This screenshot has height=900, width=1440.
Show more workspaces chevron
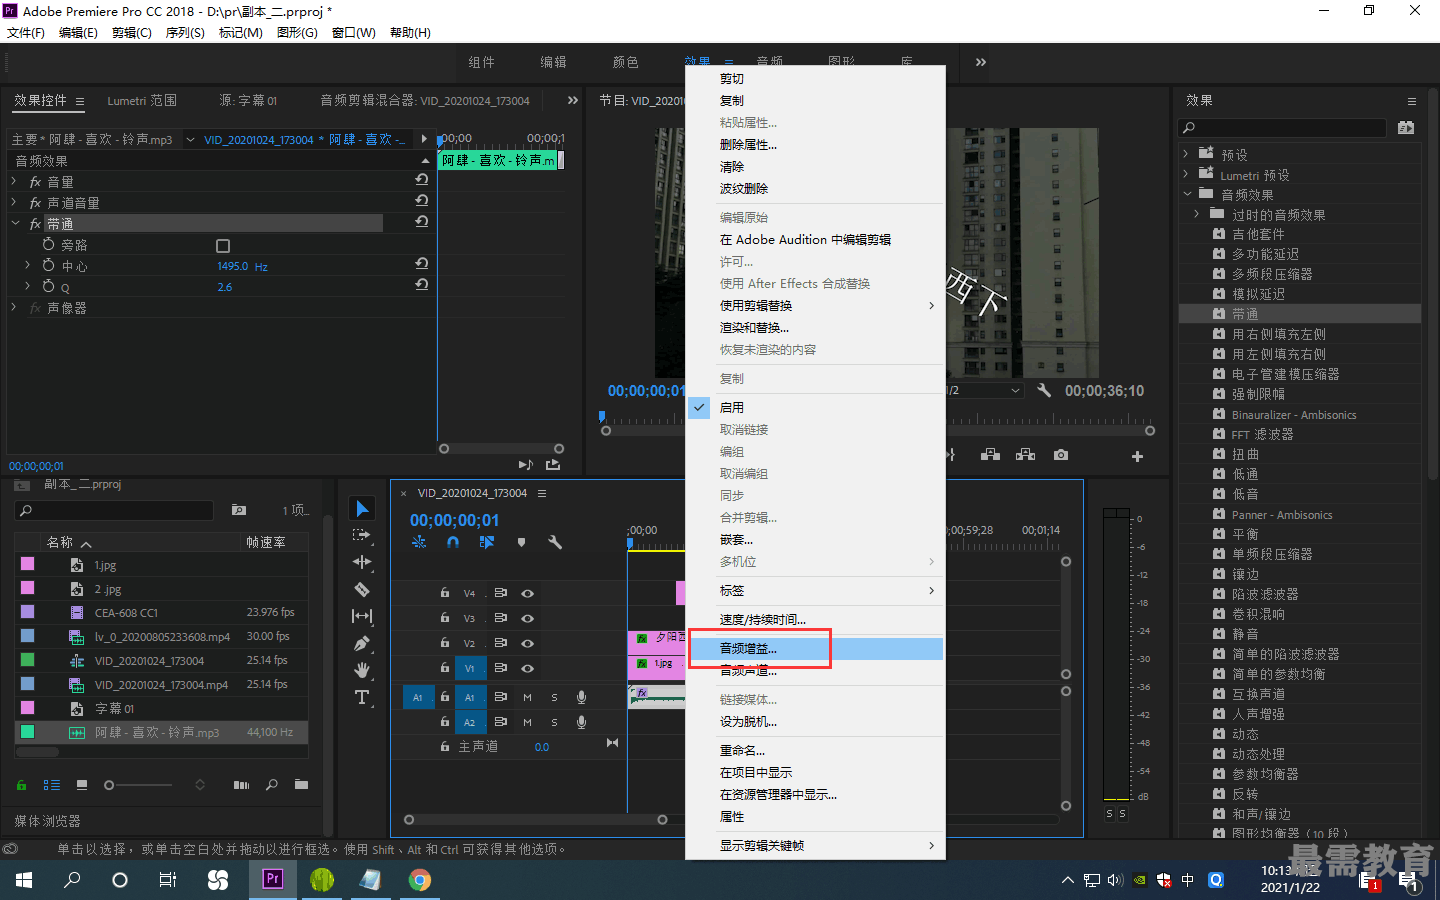pyautogui.click(x=981, y=62)
